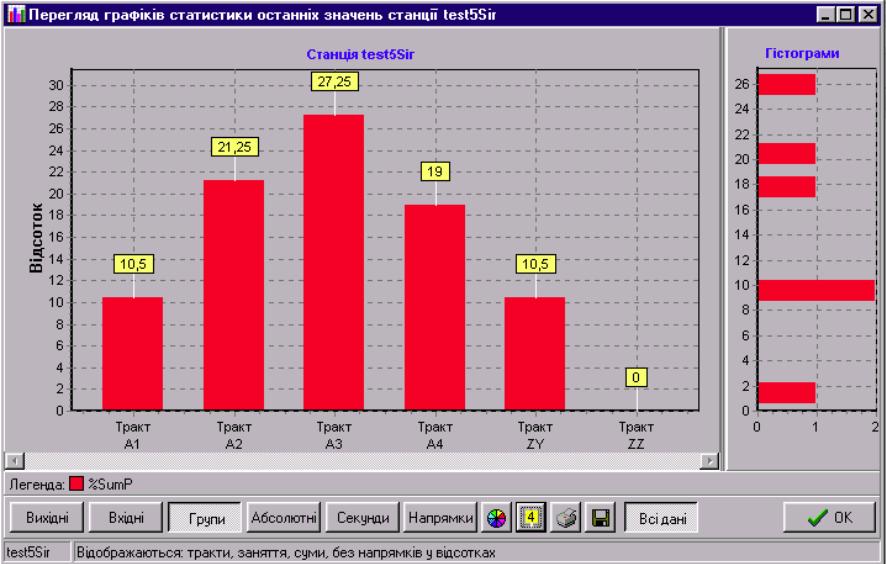Click the Тракт A1 red bar
This screenshot has height=564, width=886.
[133, 354]
